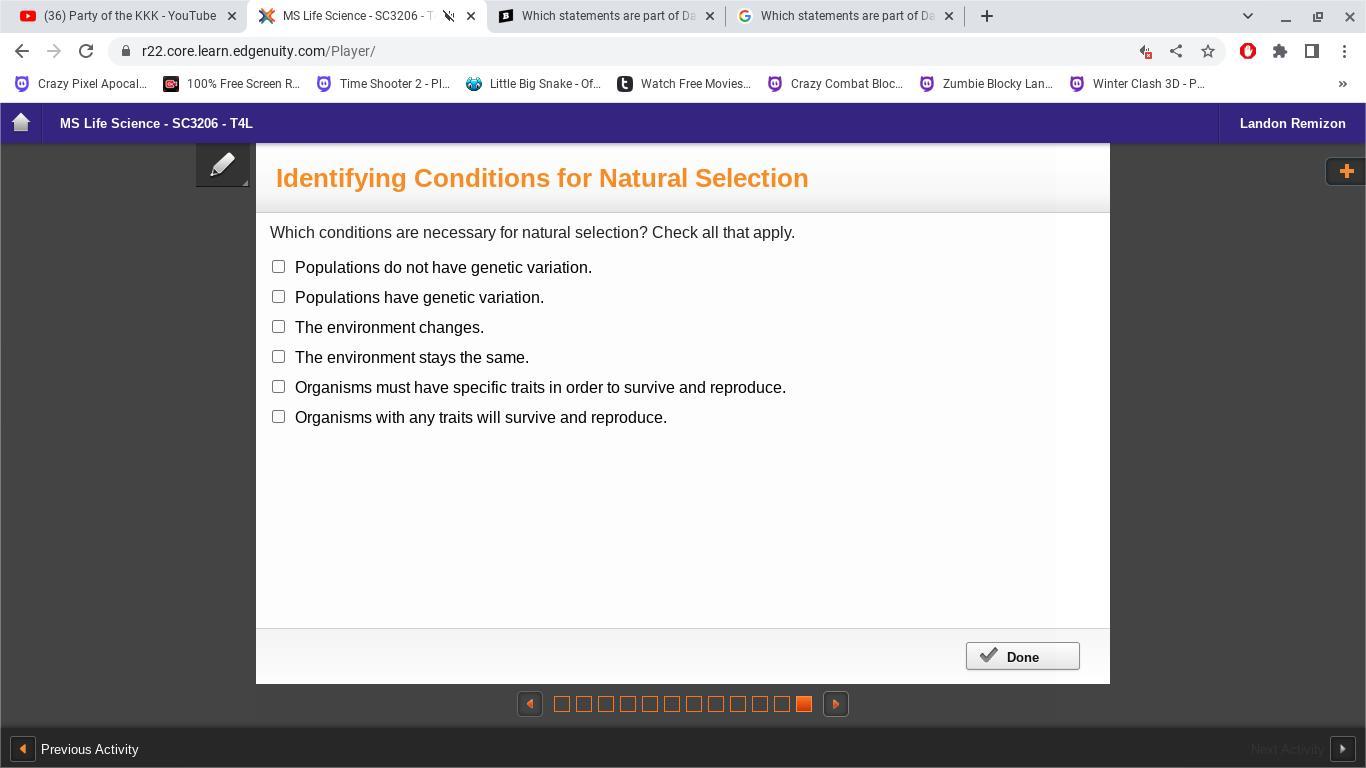Viewport: 1366px width, 768px height.
Task: Click the Edgenuity home icon
Action: click(x=21, y=123)
